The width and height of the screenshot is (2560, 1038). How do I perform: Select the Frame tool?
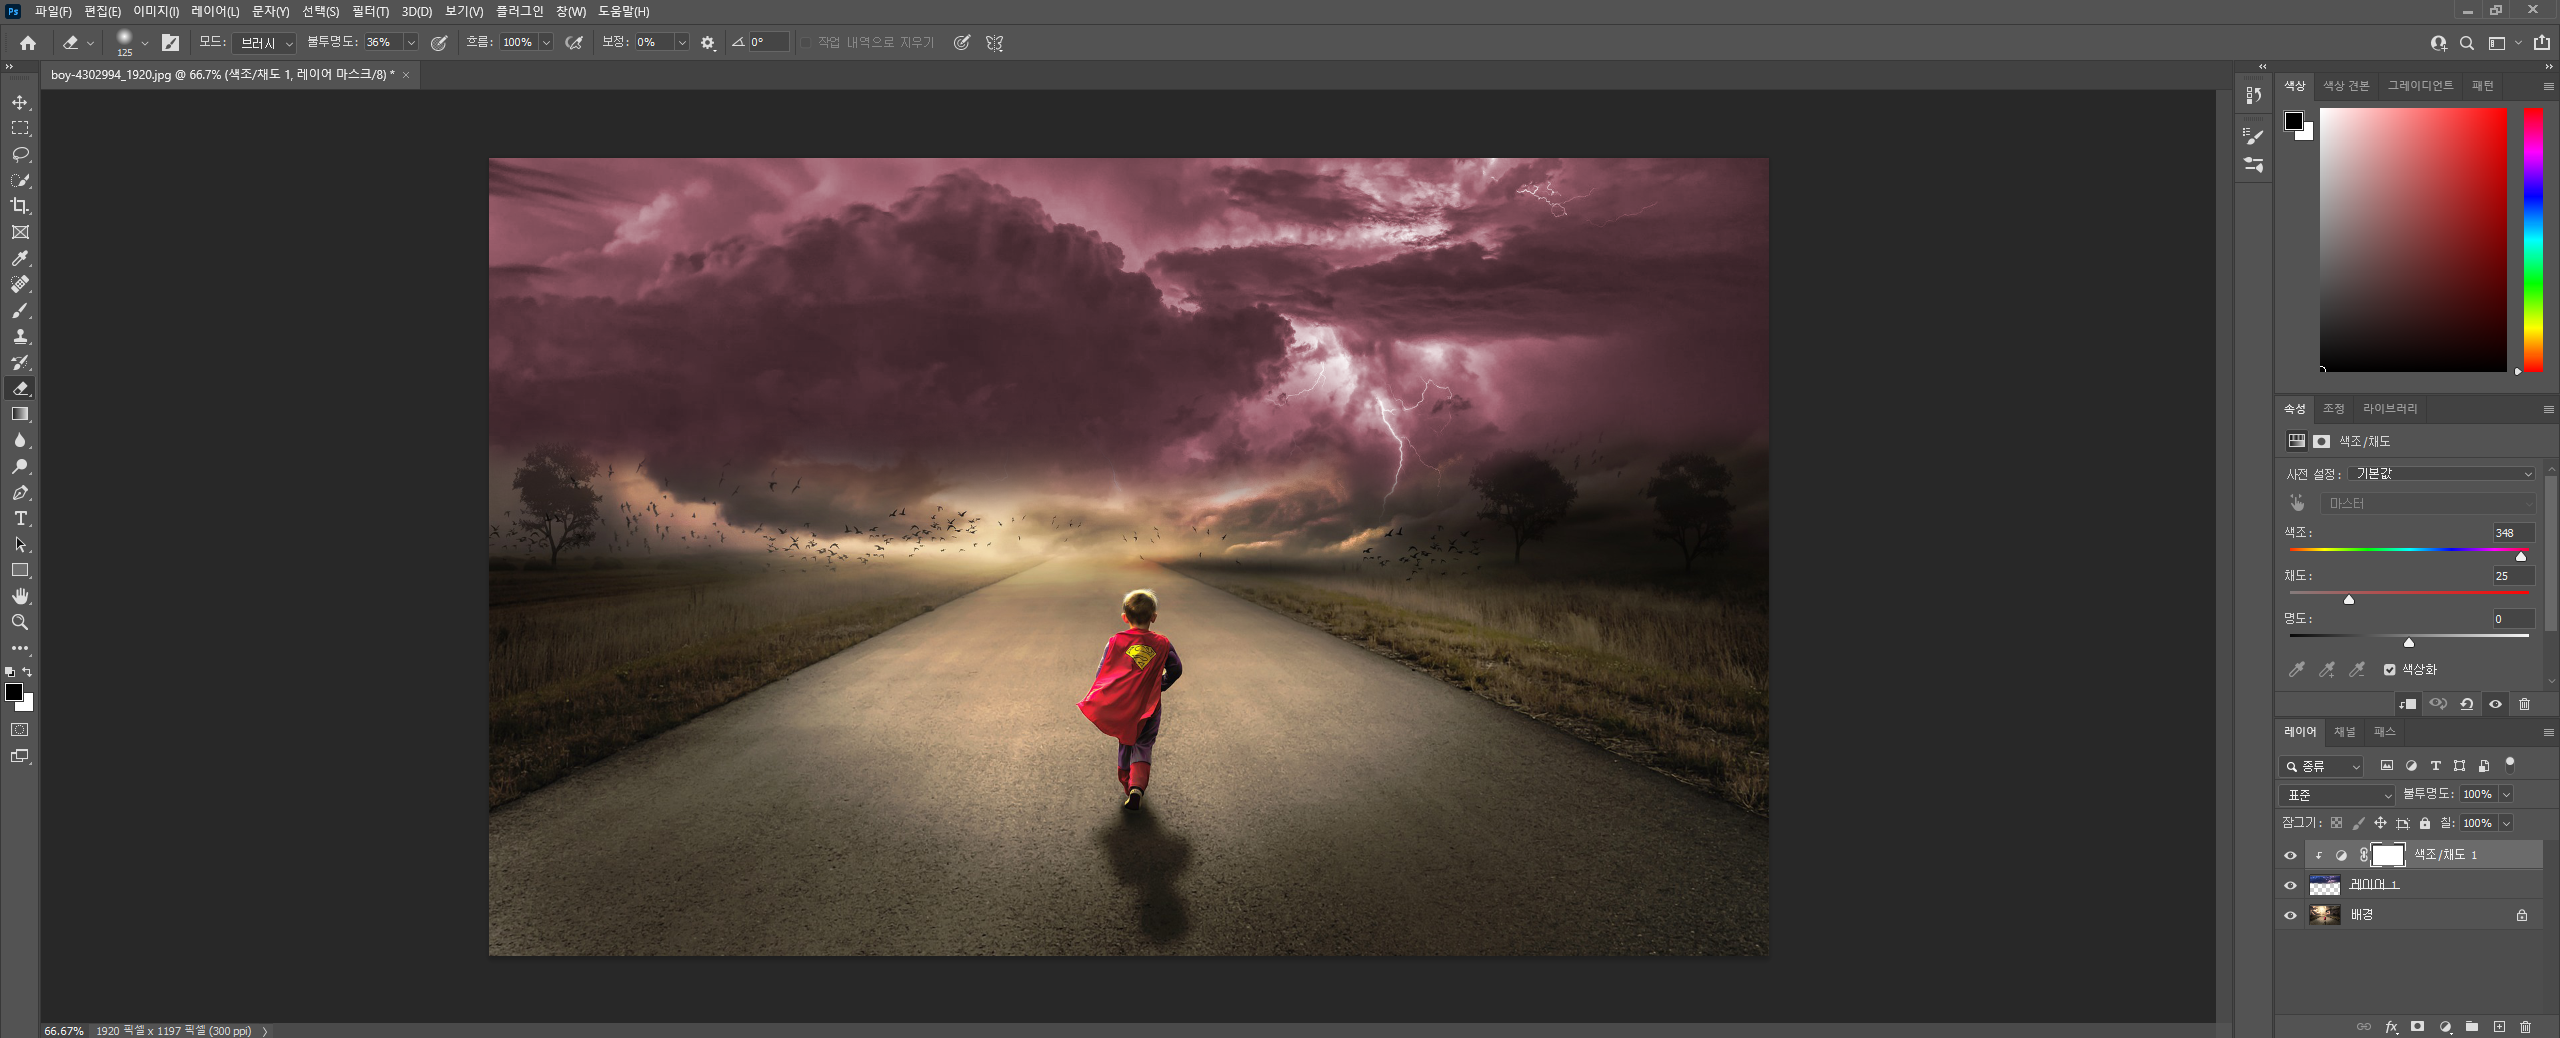point(20,232)
